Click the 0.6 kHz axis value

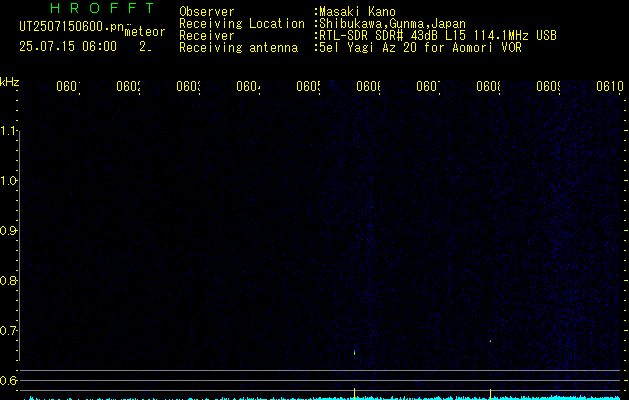point(9,380)
